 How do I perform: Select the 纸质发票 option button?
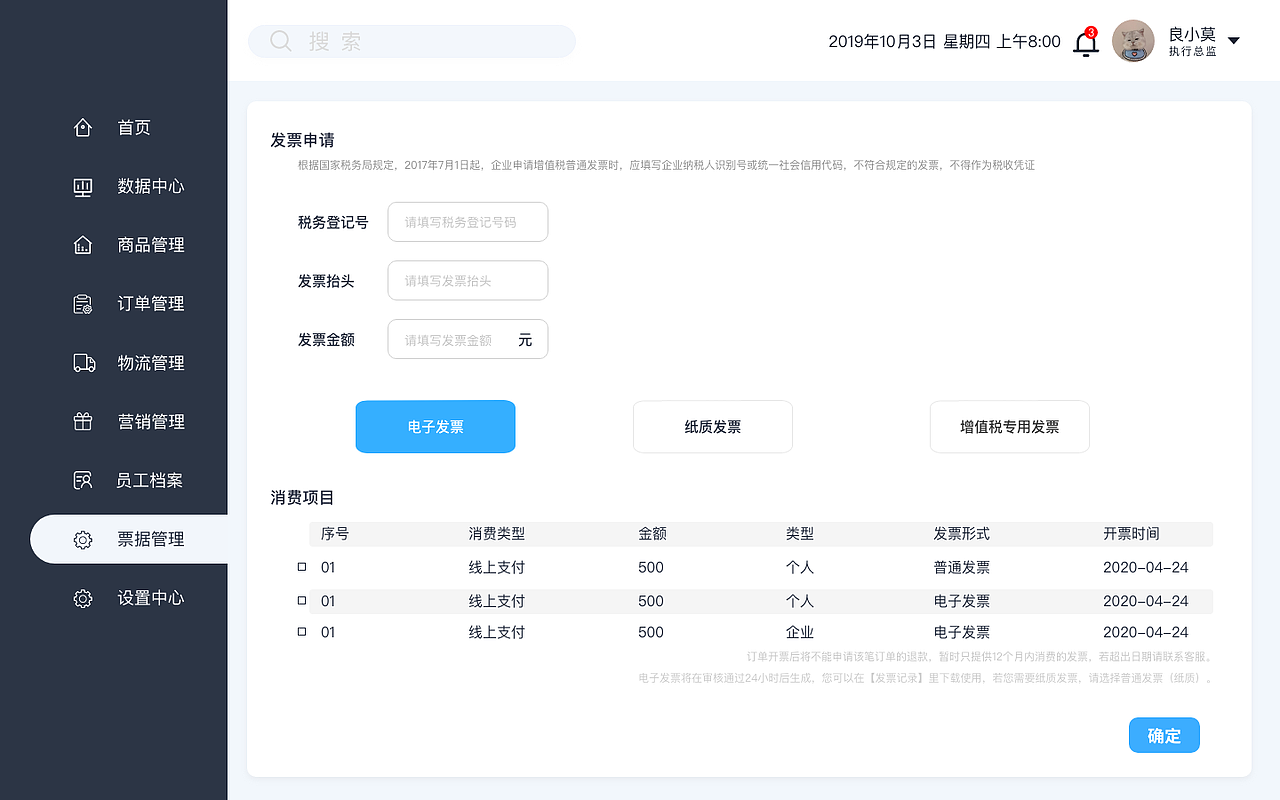click(712, 426)
